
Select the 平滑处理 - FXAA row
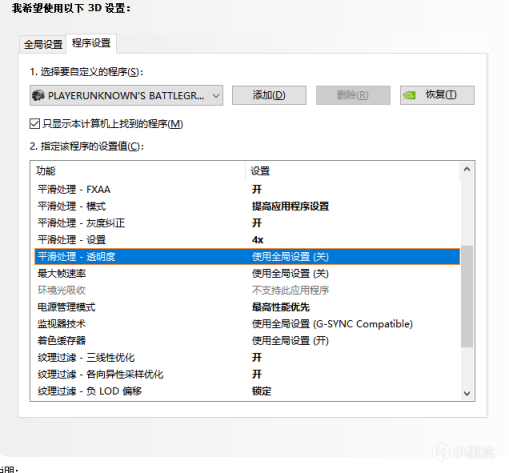(x=247, y=189)
